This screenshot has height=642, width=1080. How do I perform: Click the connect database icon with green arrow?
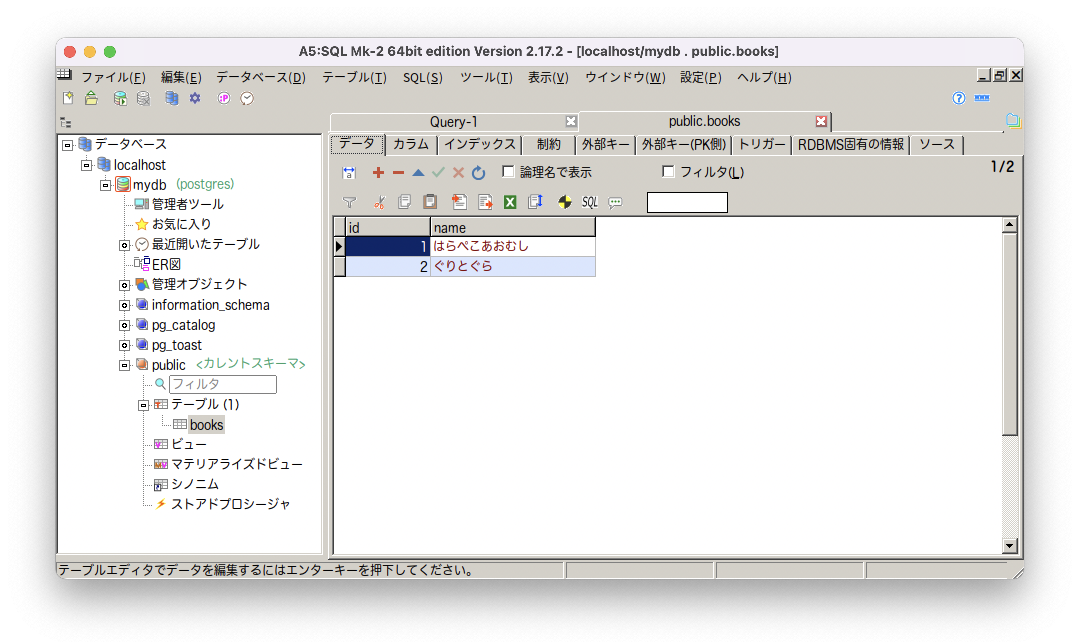[120, 99]
